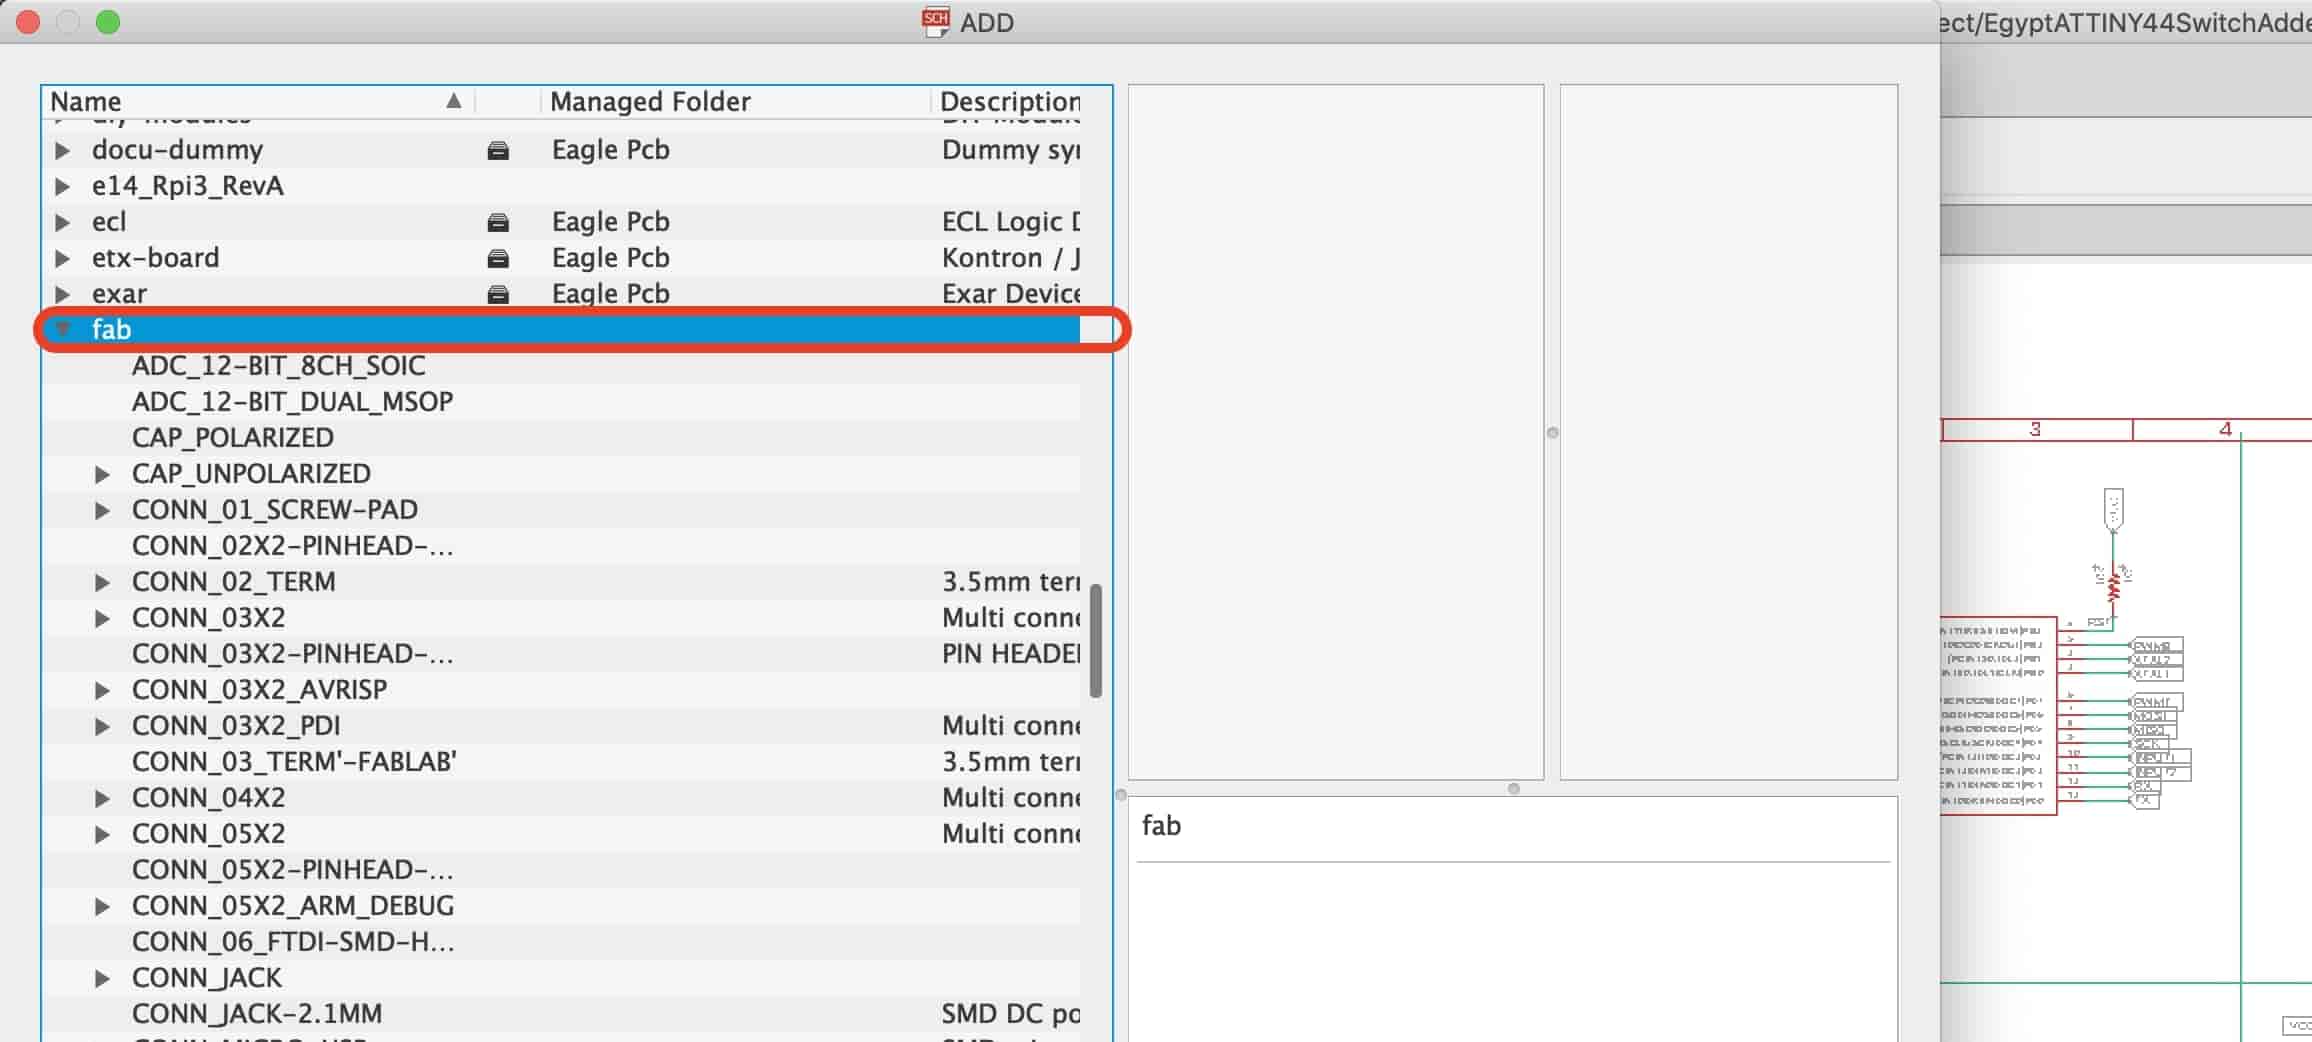Select CONN_06_FTDI-SMD-H device

coord(293,942)
